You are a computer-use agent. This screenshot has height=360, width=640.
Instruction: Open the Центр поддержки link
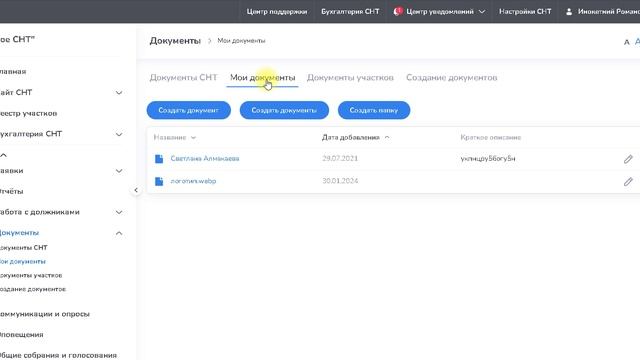tap(276, 11)
